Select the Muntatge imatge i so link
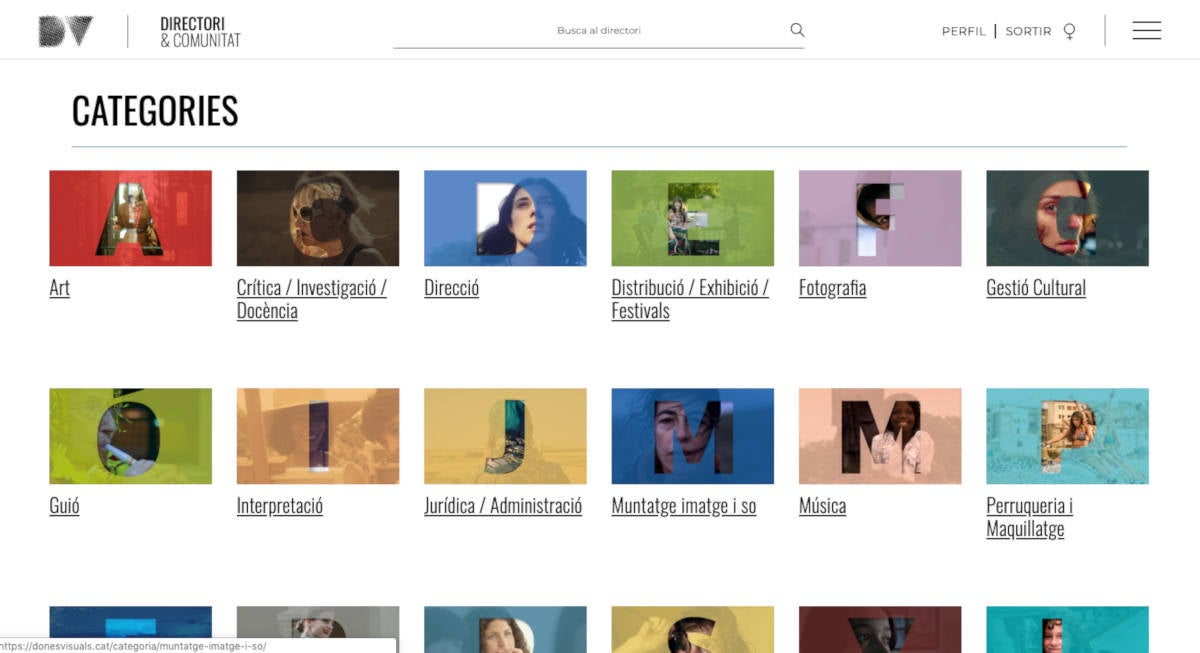The height and width of the screenshot is (653, 1200). pos(684,506)
